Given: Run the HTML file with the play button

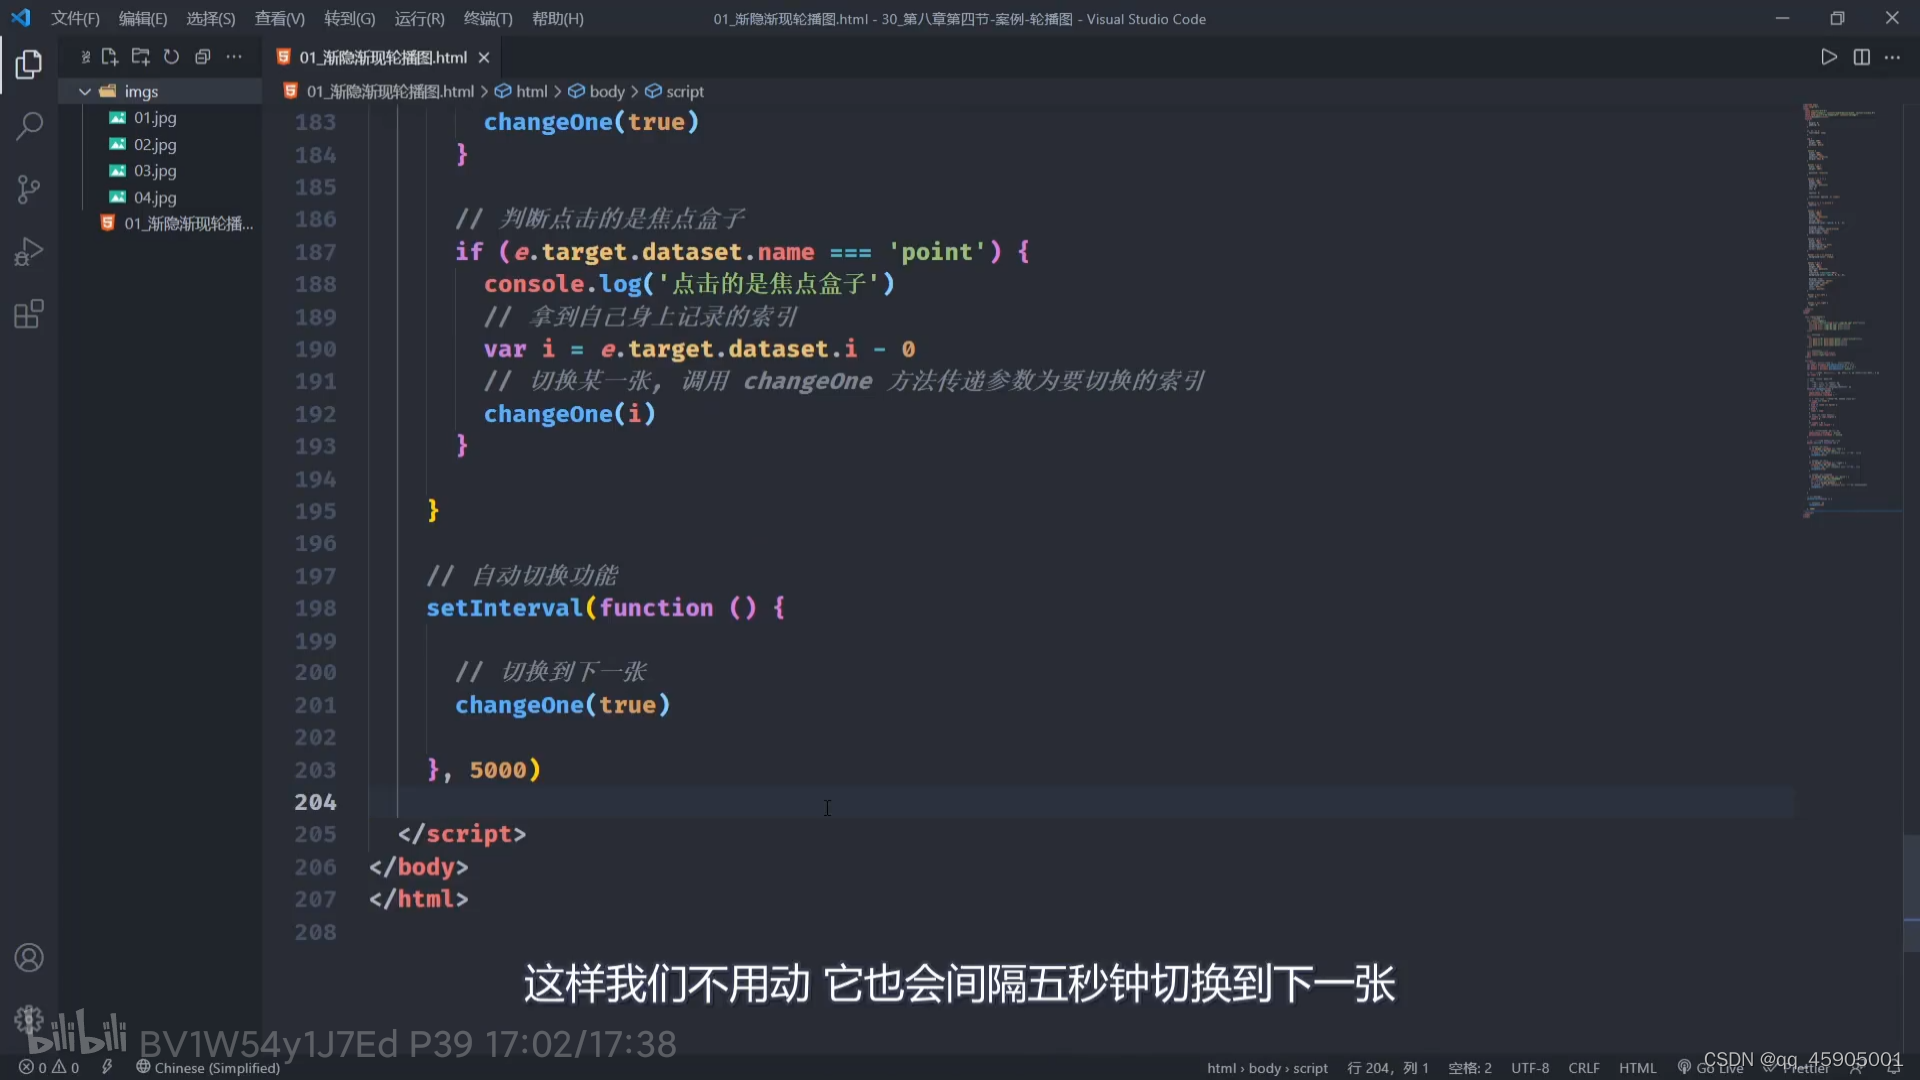Looking at the screenshot, I should 1828,57.
